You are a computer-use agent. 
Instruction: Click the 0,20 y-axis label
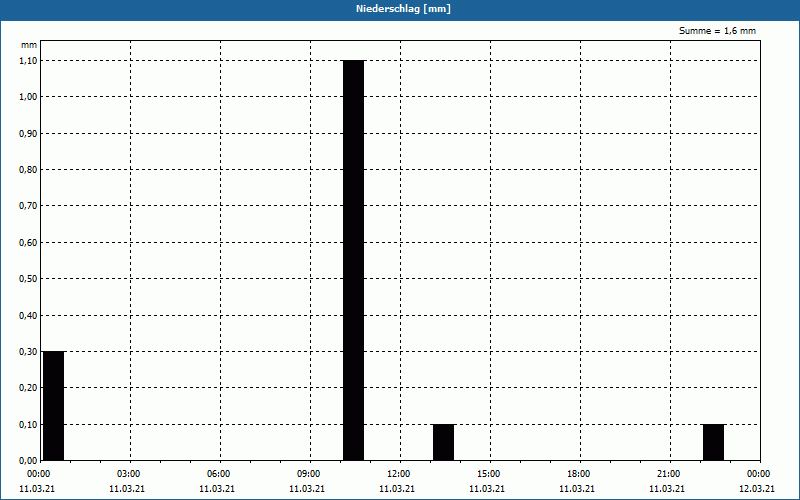click(28, 388)
